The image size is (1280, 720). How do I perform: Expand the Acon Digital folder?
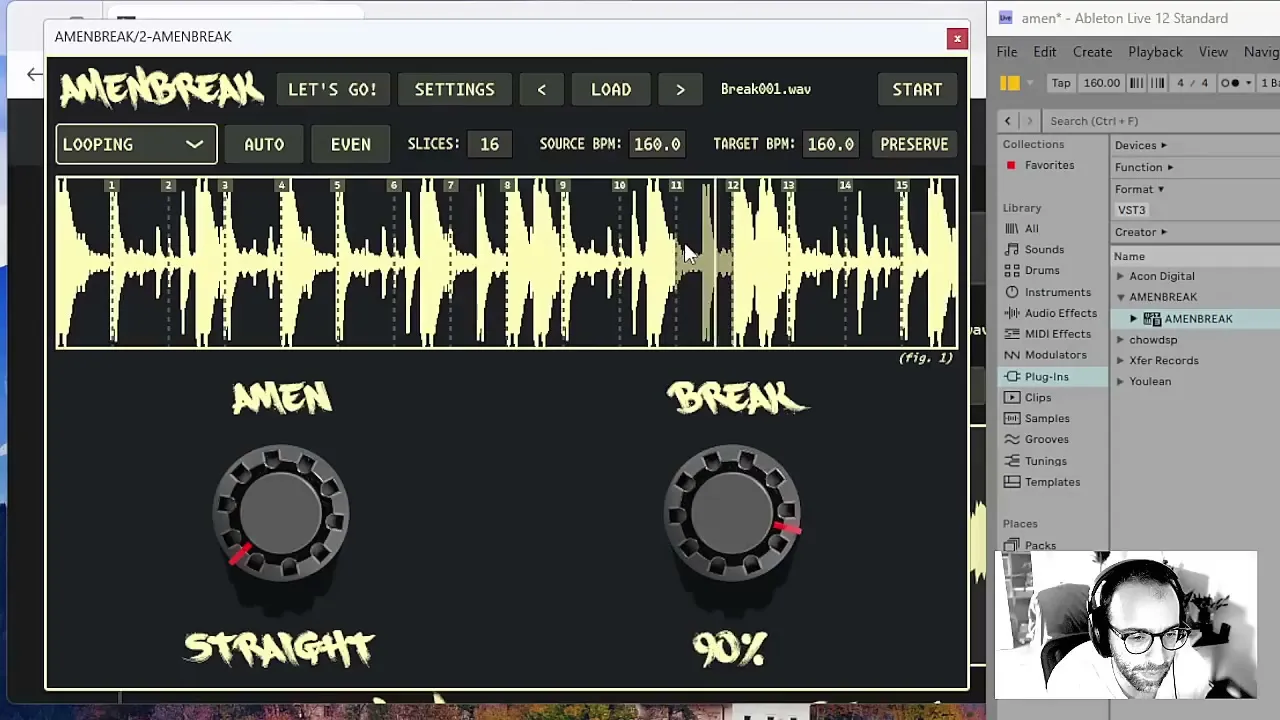click(x=1120, y=277)
